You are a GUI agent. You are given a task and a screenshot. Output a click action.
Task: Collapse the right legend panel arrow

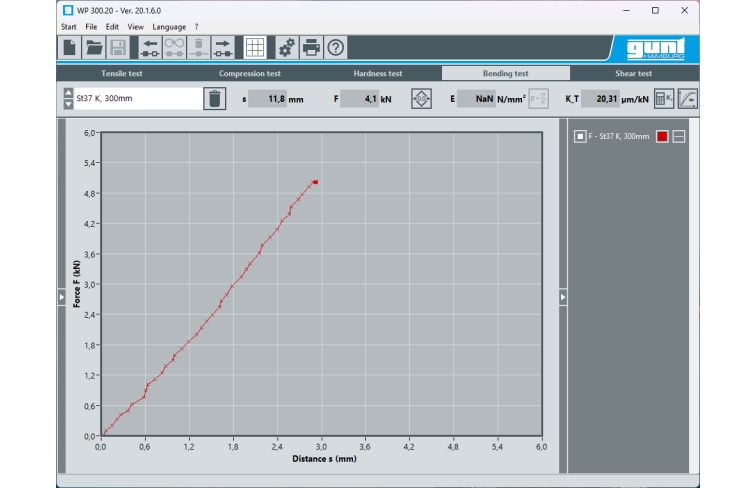click(x=562, y=297)
